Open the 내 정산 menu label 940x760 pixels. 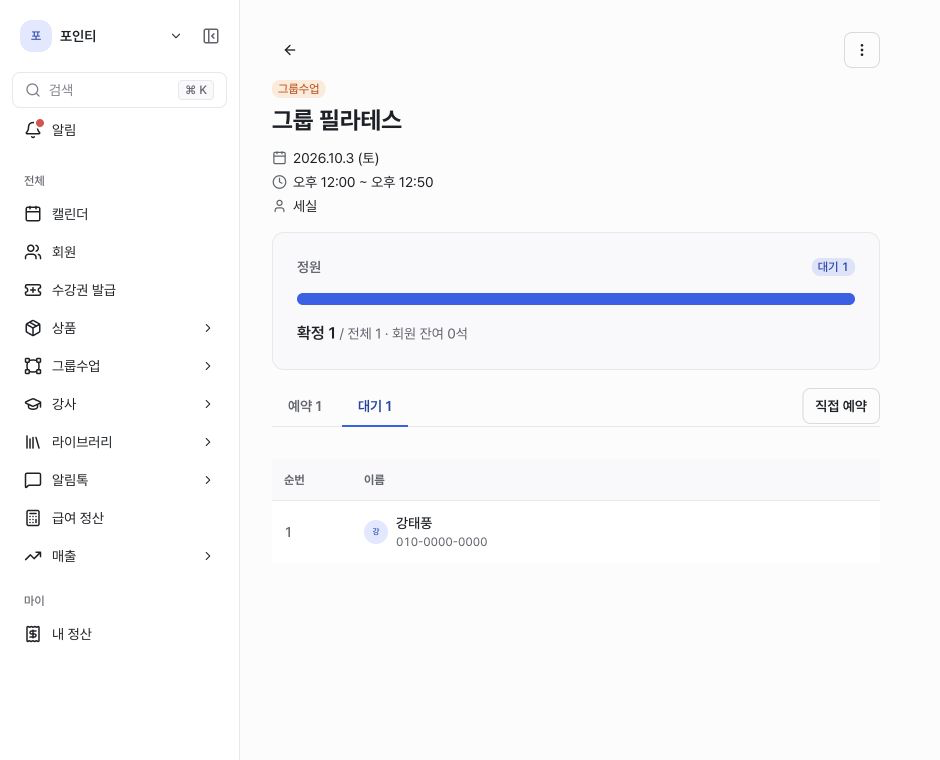coord(72,634)
